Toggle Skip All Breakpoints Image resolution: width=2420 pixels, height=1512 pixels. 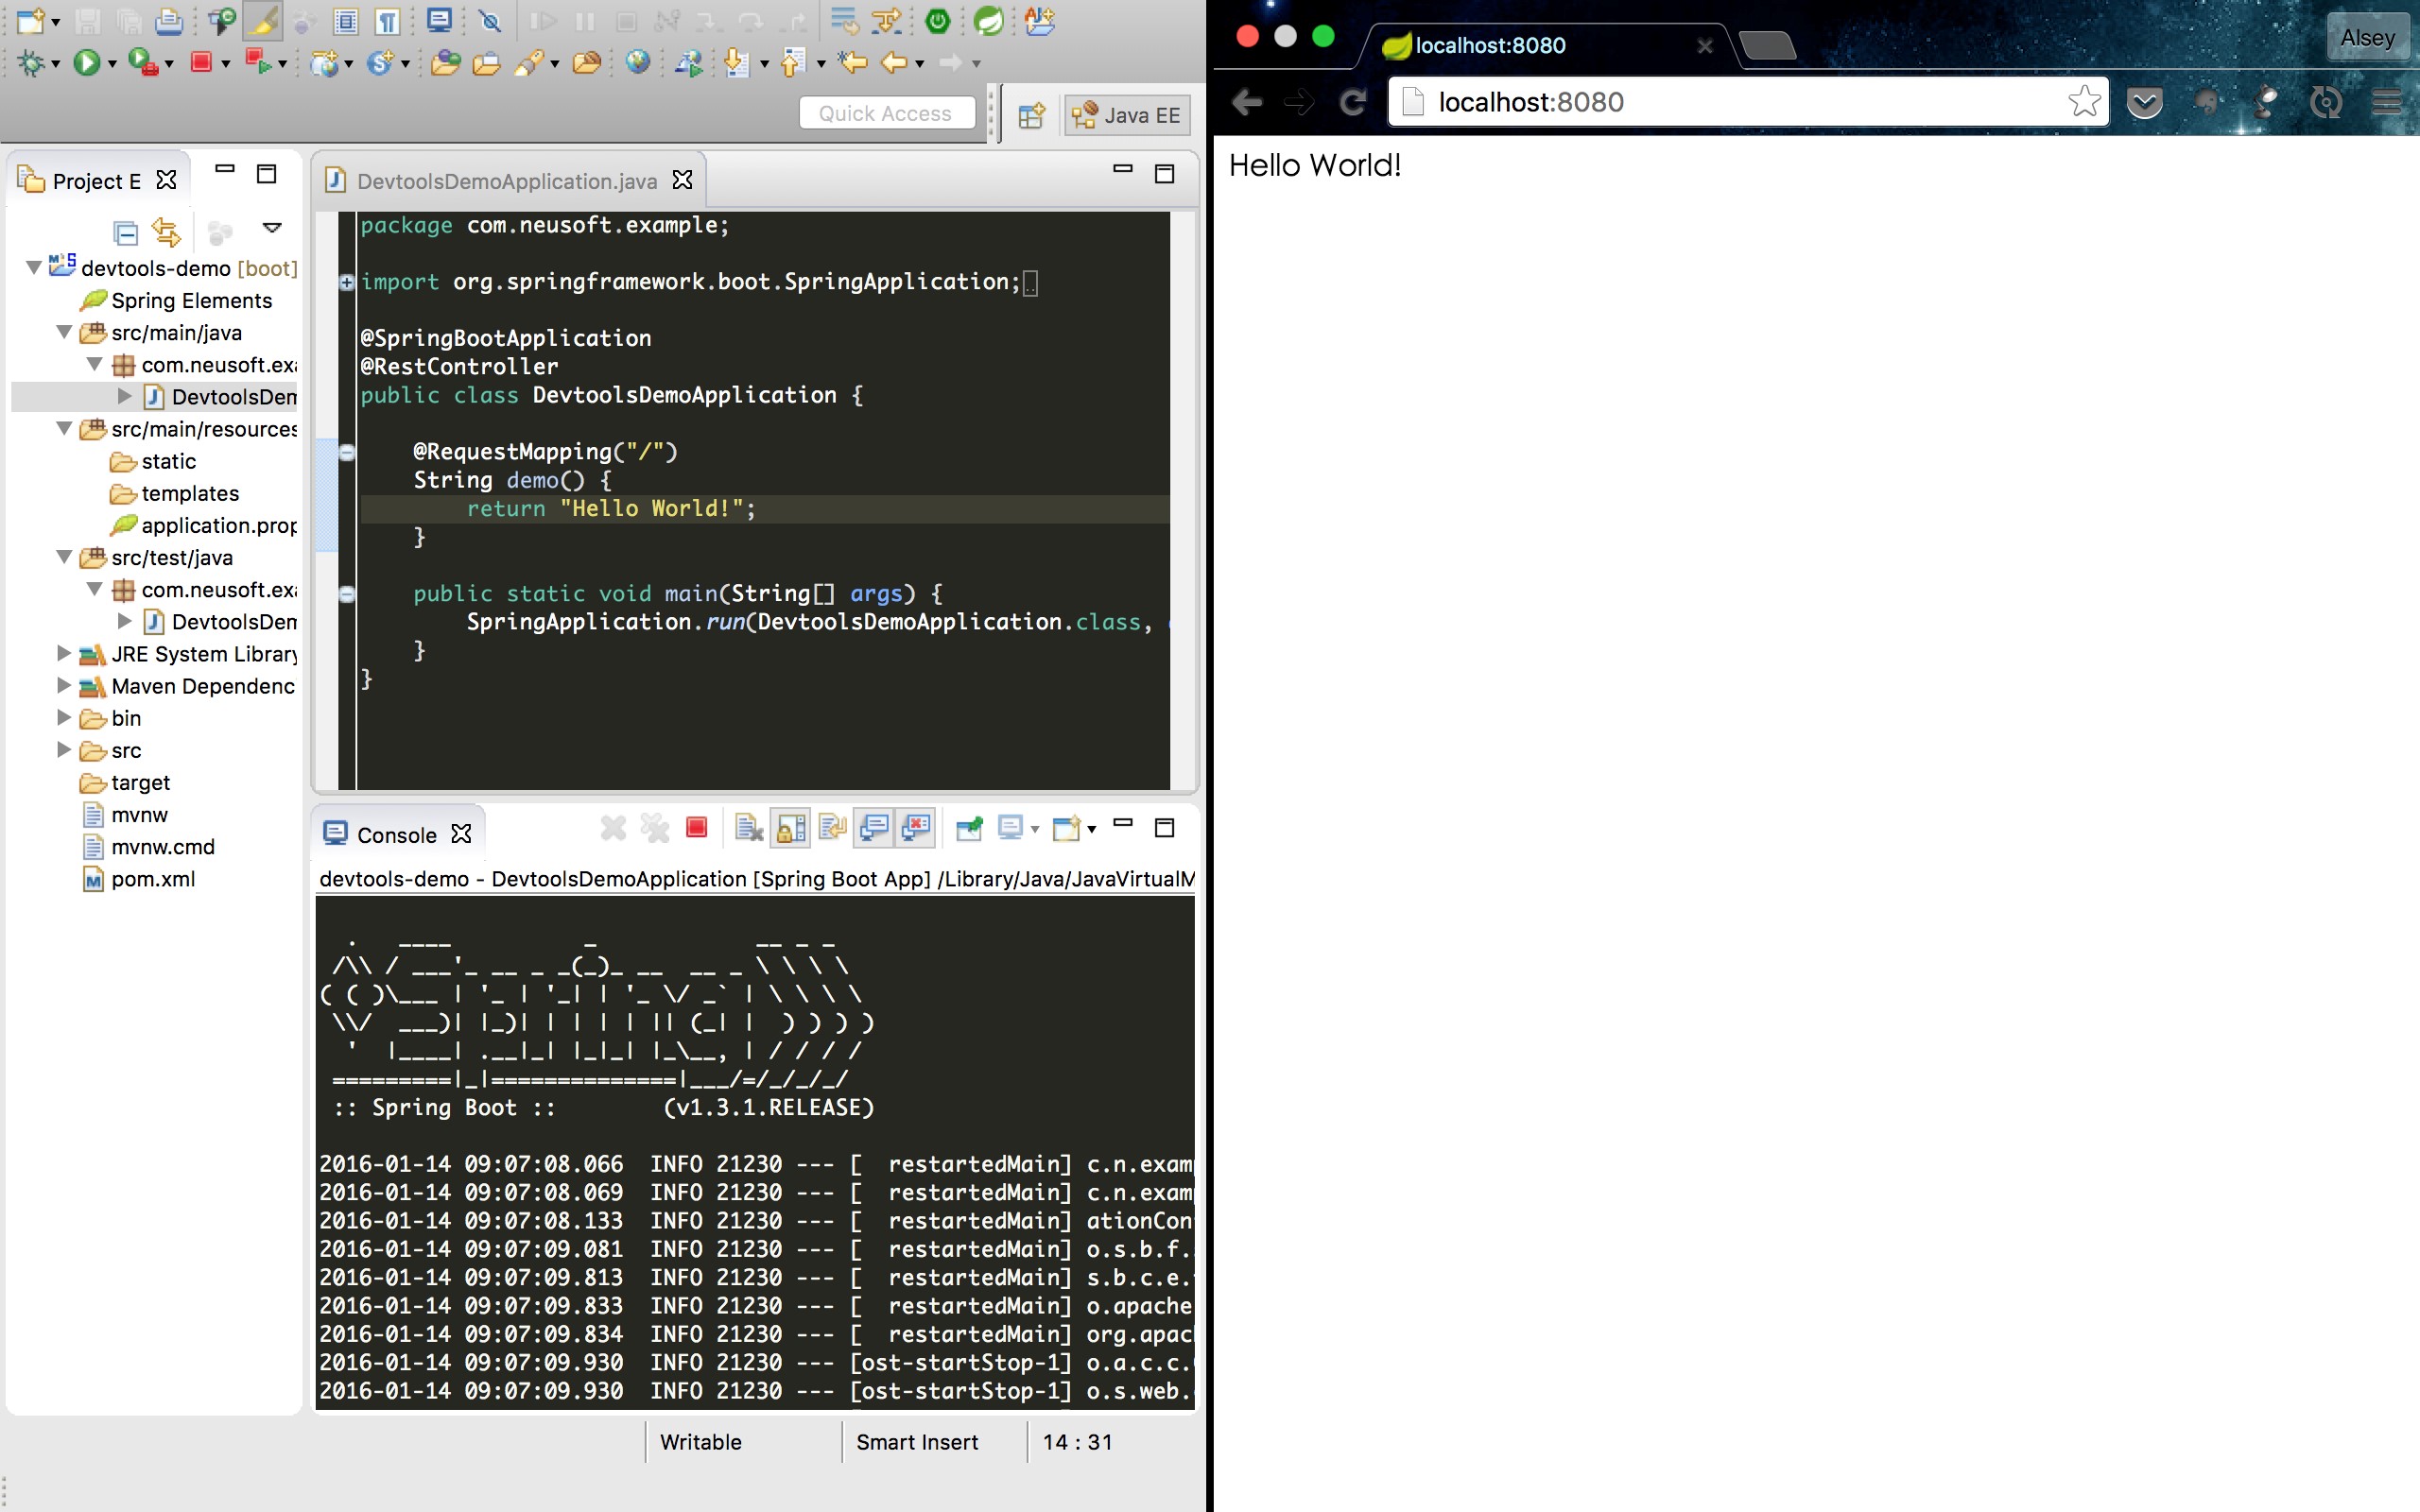[489, 20]
